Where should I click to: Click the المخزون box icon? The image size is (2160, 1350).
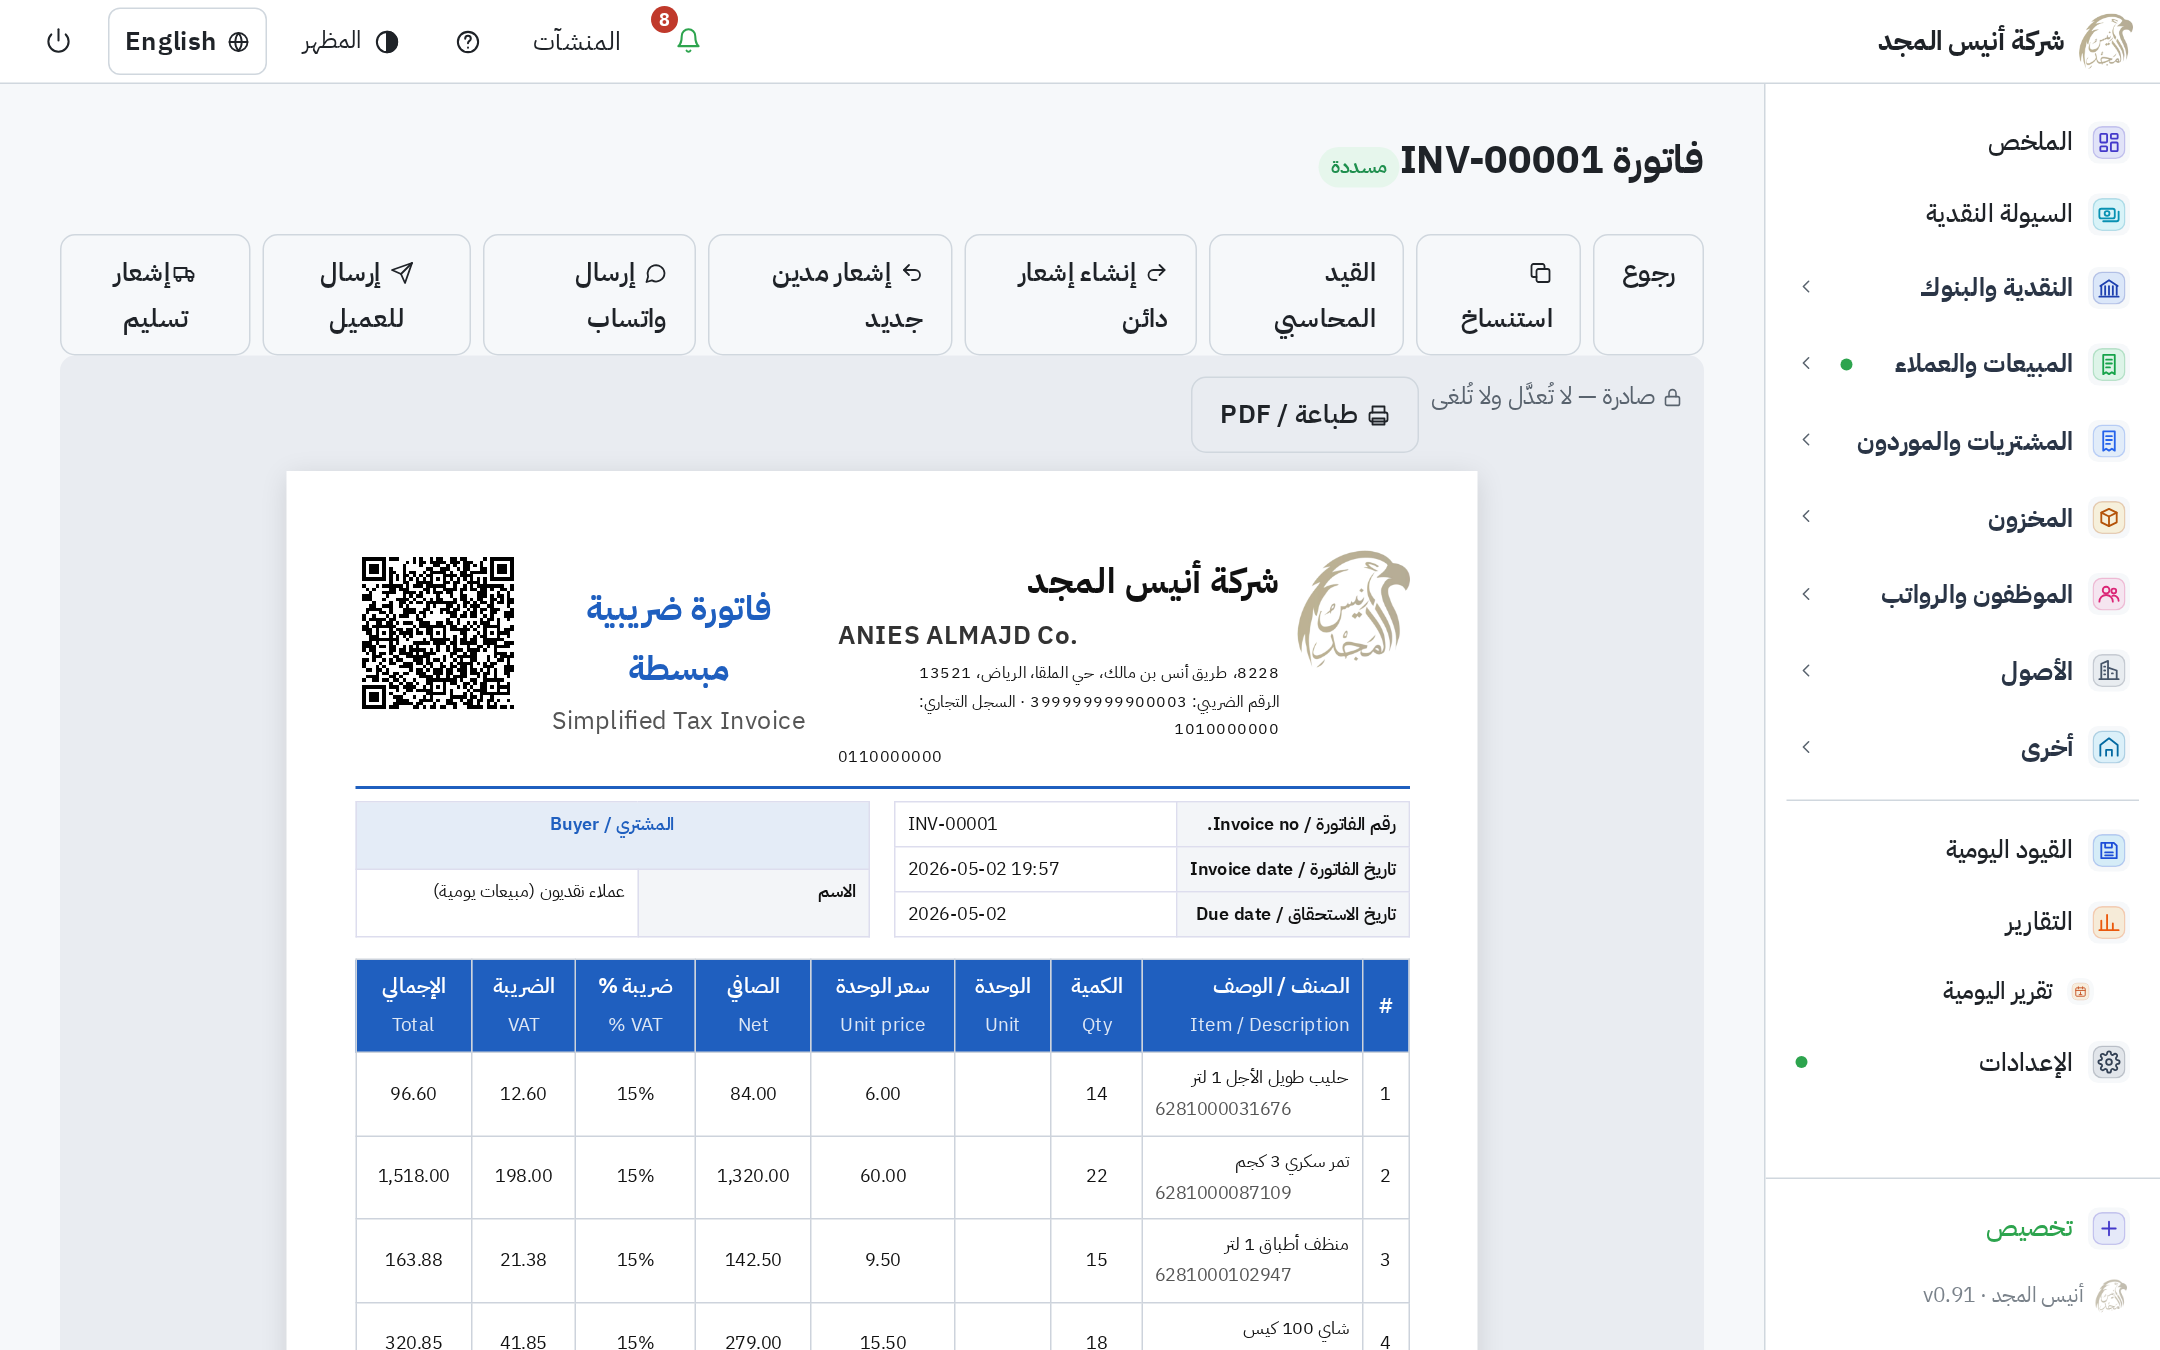2109,518
